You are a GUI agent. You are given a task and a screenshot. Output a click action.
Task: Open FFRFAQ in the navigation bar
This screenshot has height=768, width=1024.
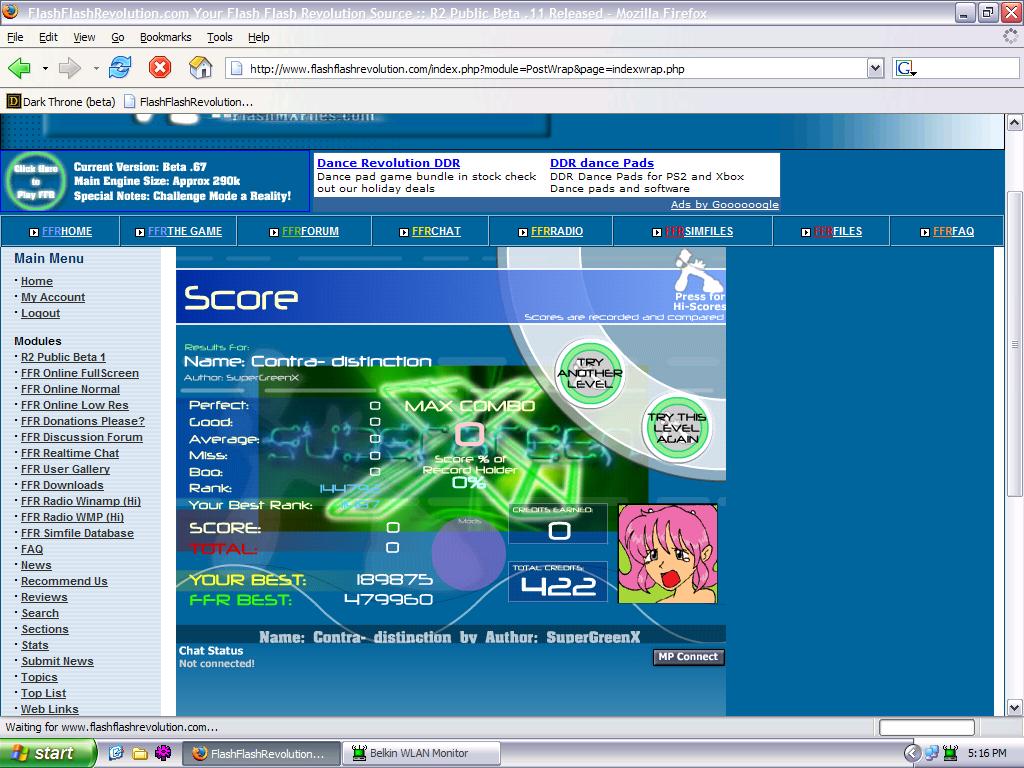(953, 231)
